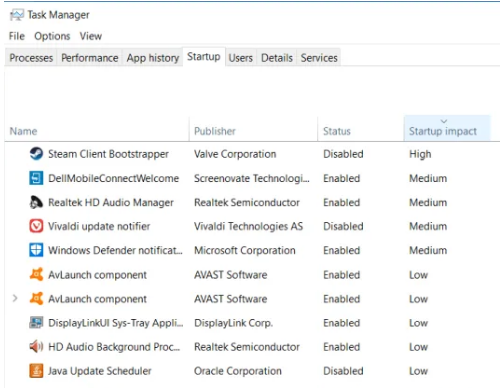This screenshot has width=500, height=388.
Task: Click Low impact for DisplayLinkUI row
Action: [418, 323]
